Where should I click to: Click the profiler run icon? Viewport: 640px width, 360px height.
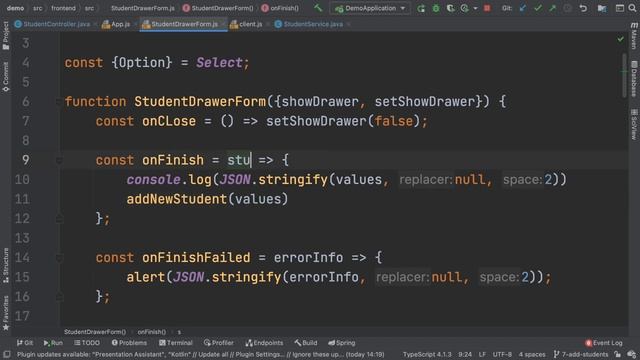point(464,8)
